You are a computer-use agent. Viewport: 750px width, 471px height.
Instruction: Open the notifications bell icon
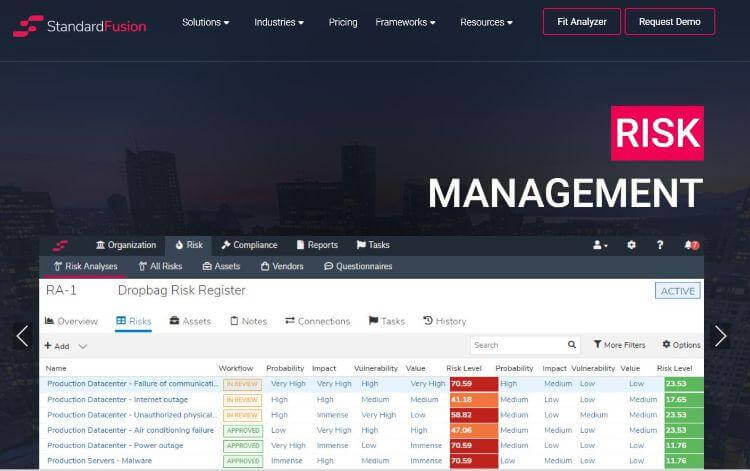pyautogui.click(x=692, y=245)
